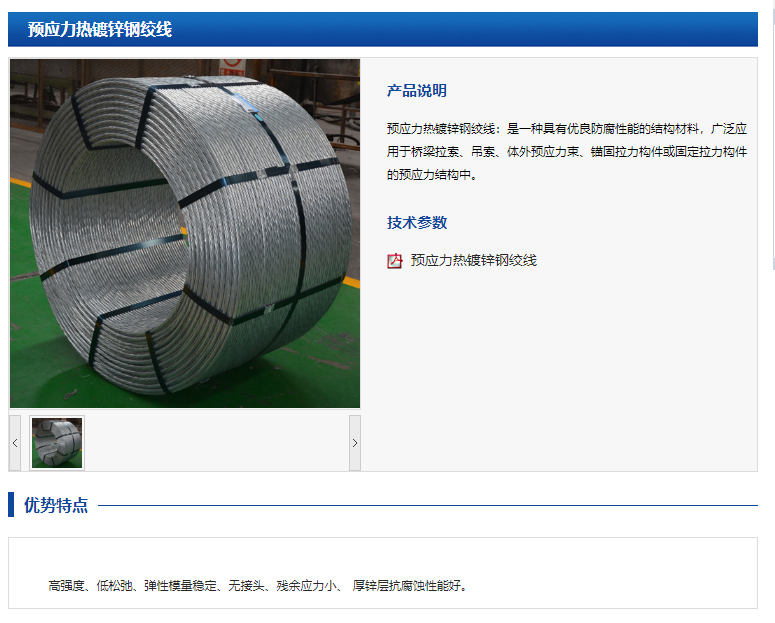Click the next thumbnail arrow

(355, 443)
